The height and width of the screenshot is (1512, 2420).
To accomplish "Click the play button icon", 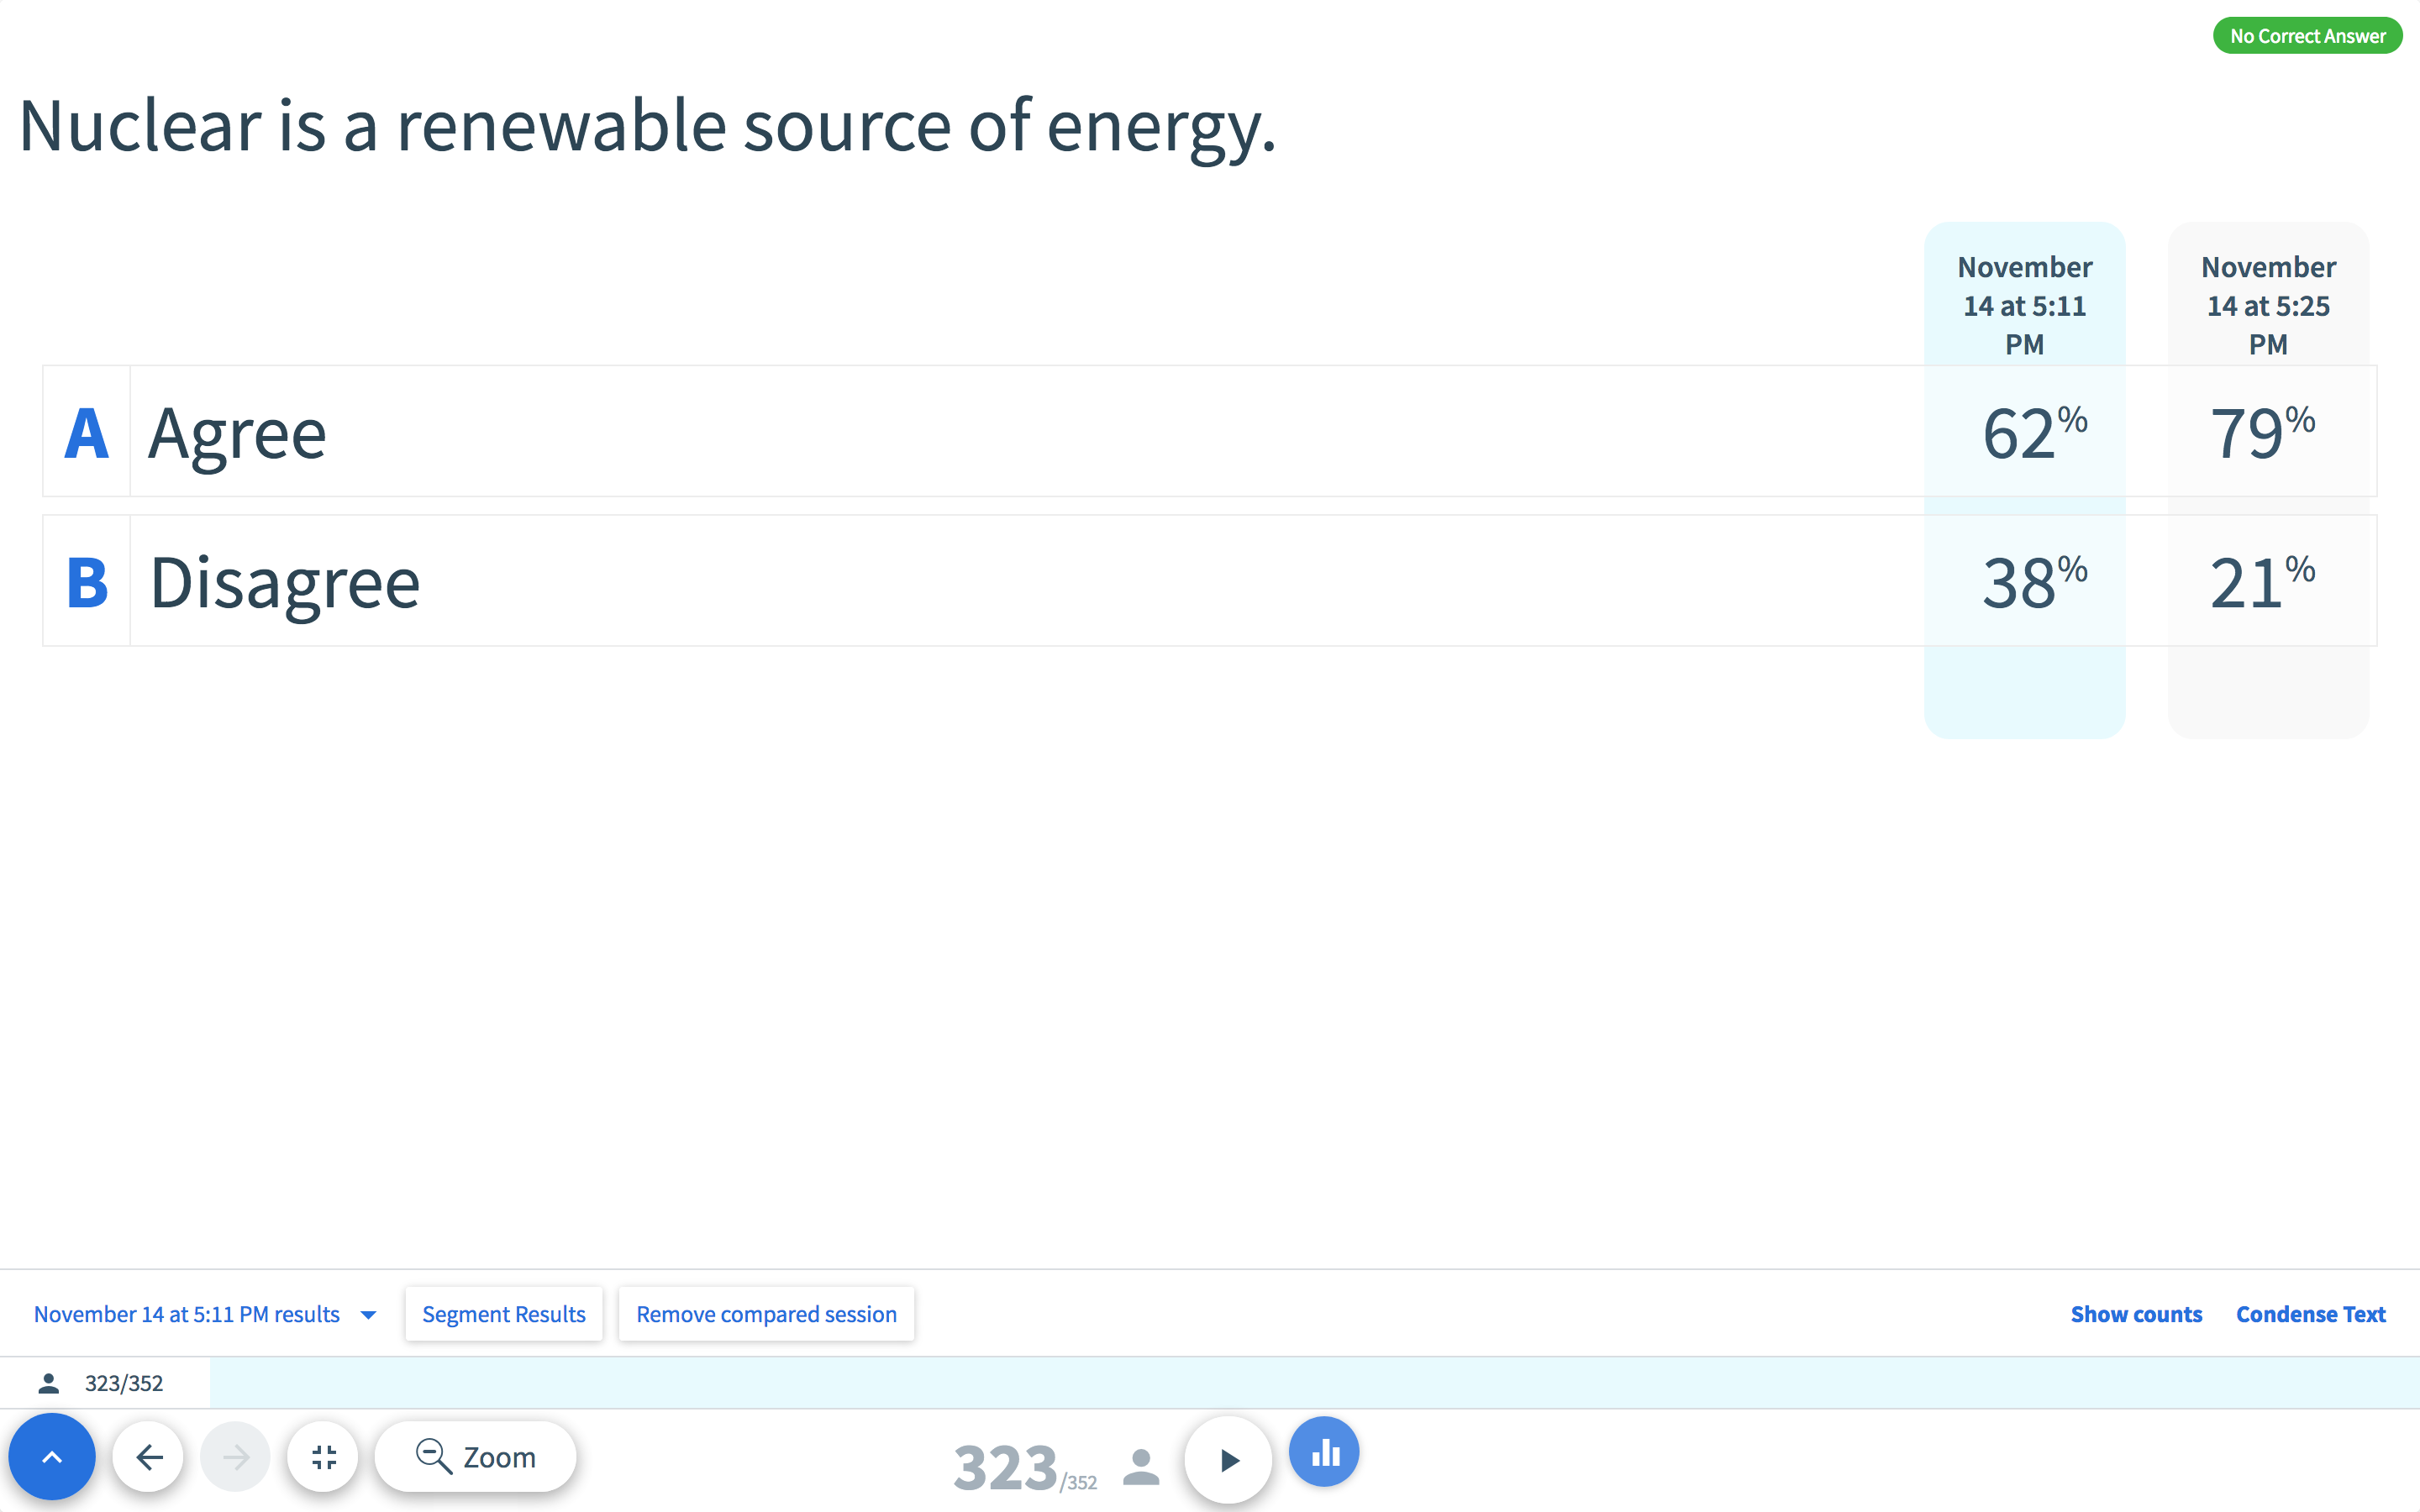I will 1227,1457.
